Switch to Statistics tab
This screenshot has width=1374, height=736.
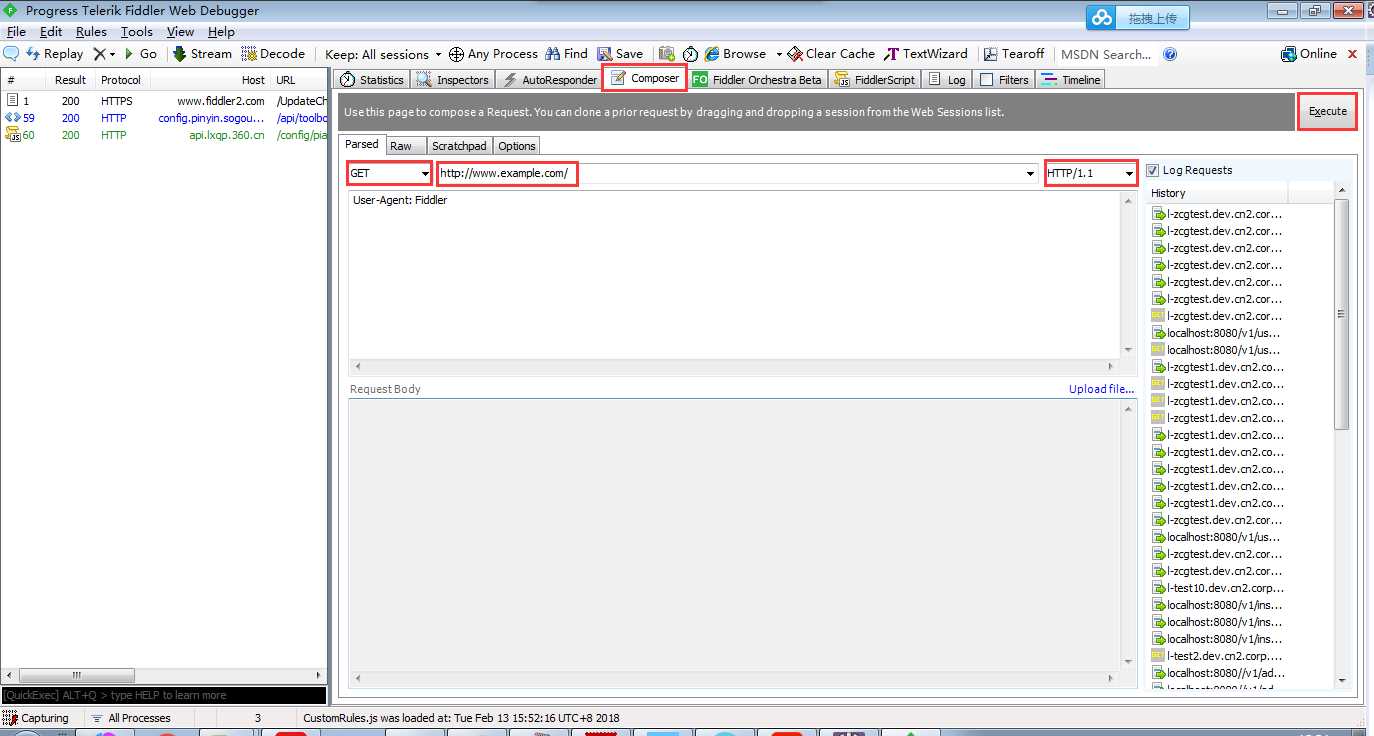371,80
